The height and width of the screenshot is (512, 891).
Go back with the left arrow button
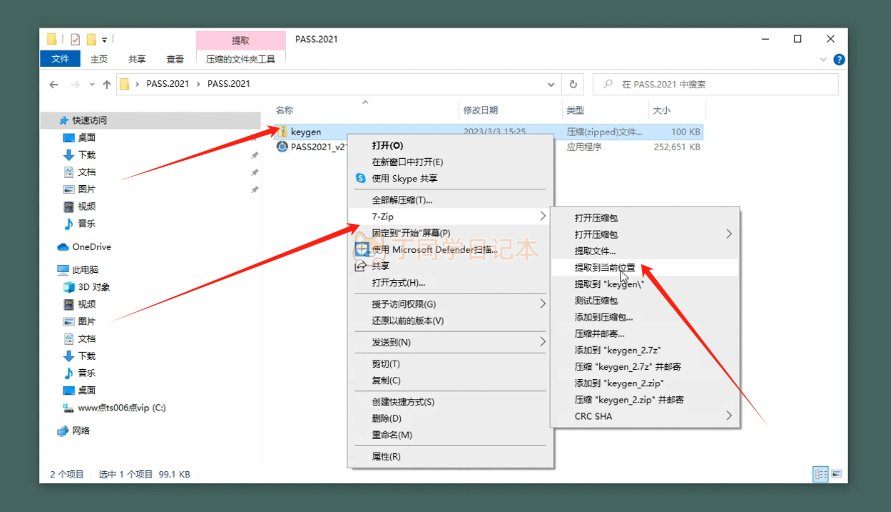pyautogui.click(x=54, y=84)
